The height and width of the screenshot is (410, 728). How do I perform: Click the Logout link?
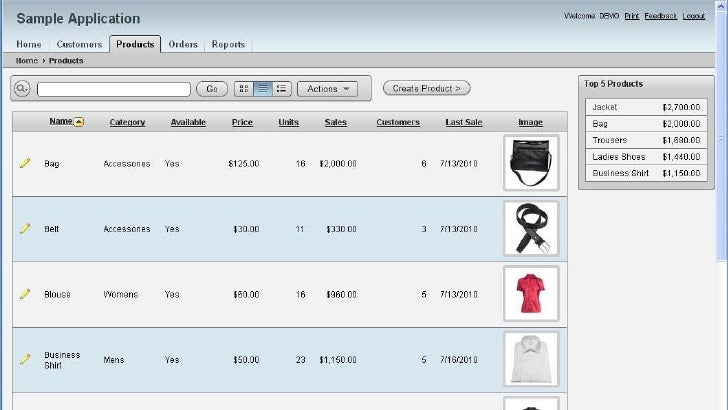click(x=694, y=16)
